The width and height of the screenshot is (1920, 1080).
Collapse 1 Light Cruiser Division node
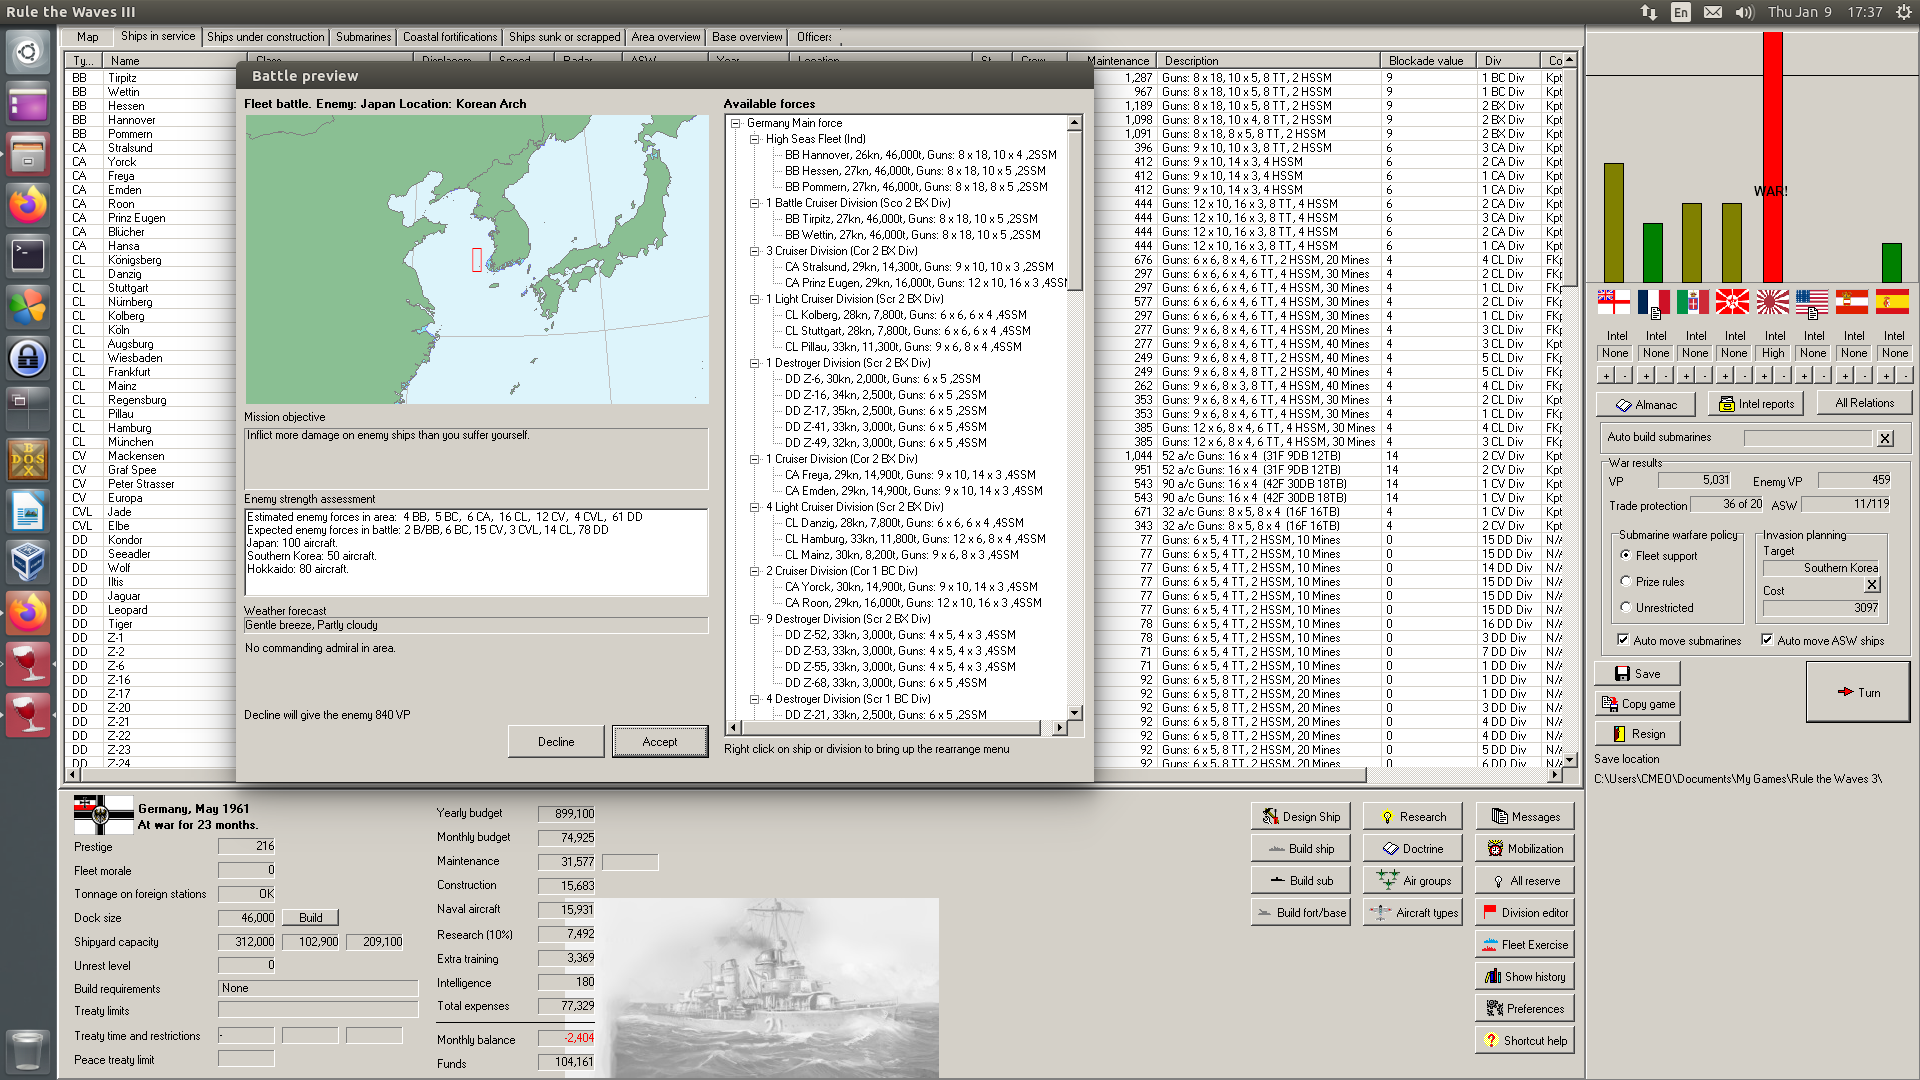[x=755, y=299]
